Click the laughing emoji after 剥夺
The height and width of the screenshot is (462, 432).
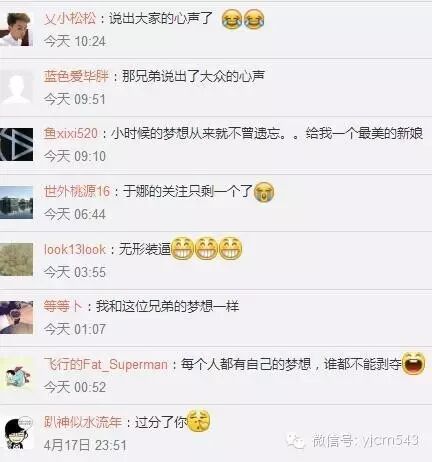click(414, 363)
